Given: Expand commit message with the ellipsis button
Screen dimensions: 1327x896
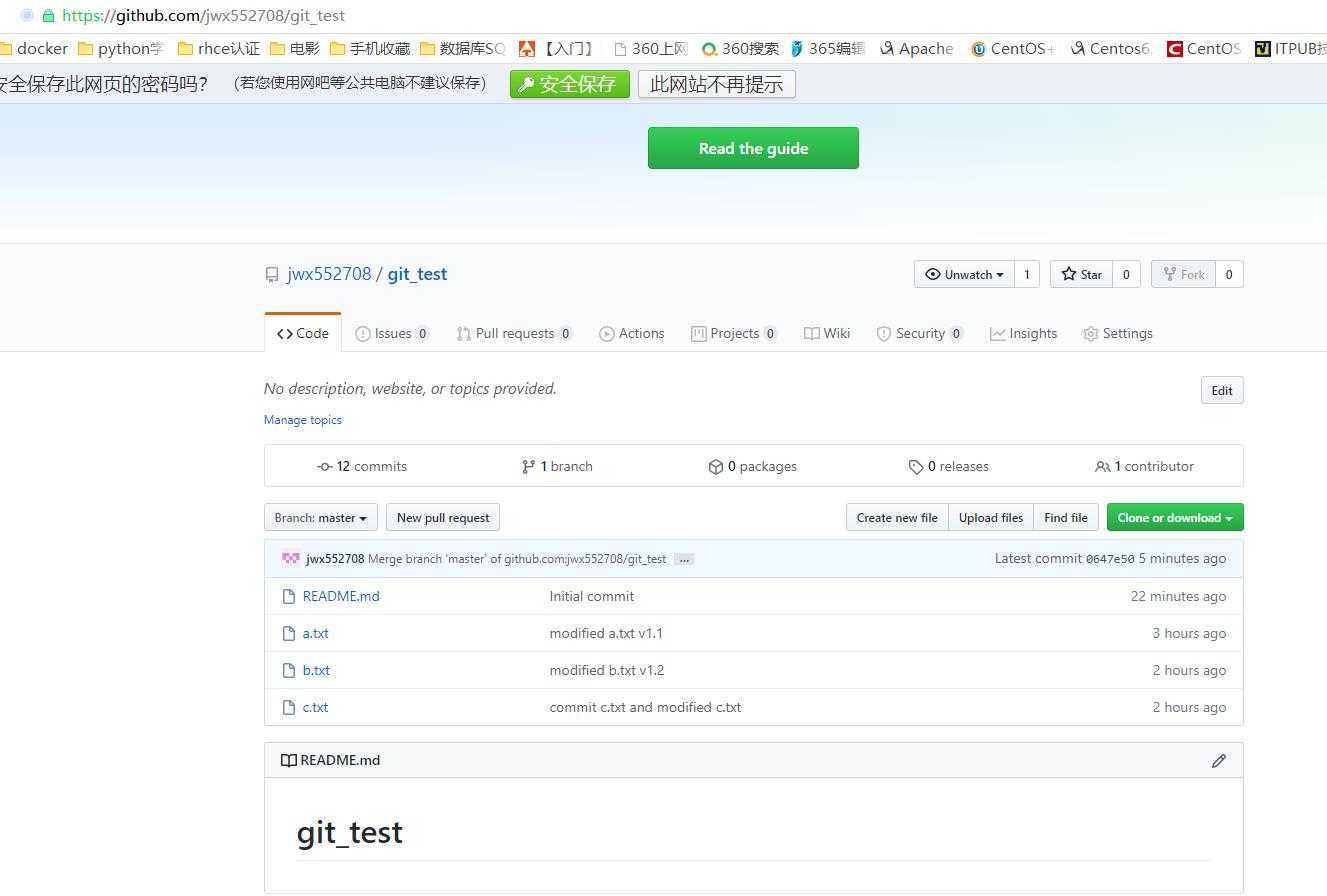Looking at the screenshot, I should 684,560.
